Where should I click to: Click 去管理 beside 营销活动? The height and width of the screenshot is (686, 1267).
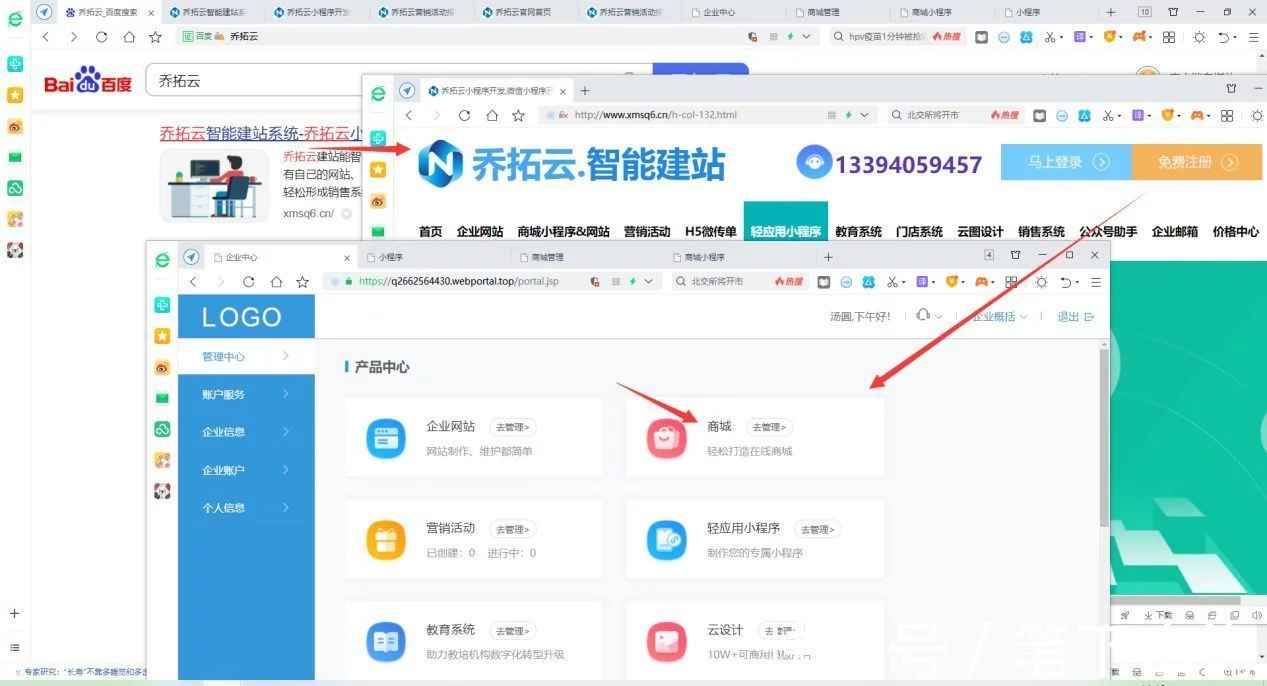512,529
